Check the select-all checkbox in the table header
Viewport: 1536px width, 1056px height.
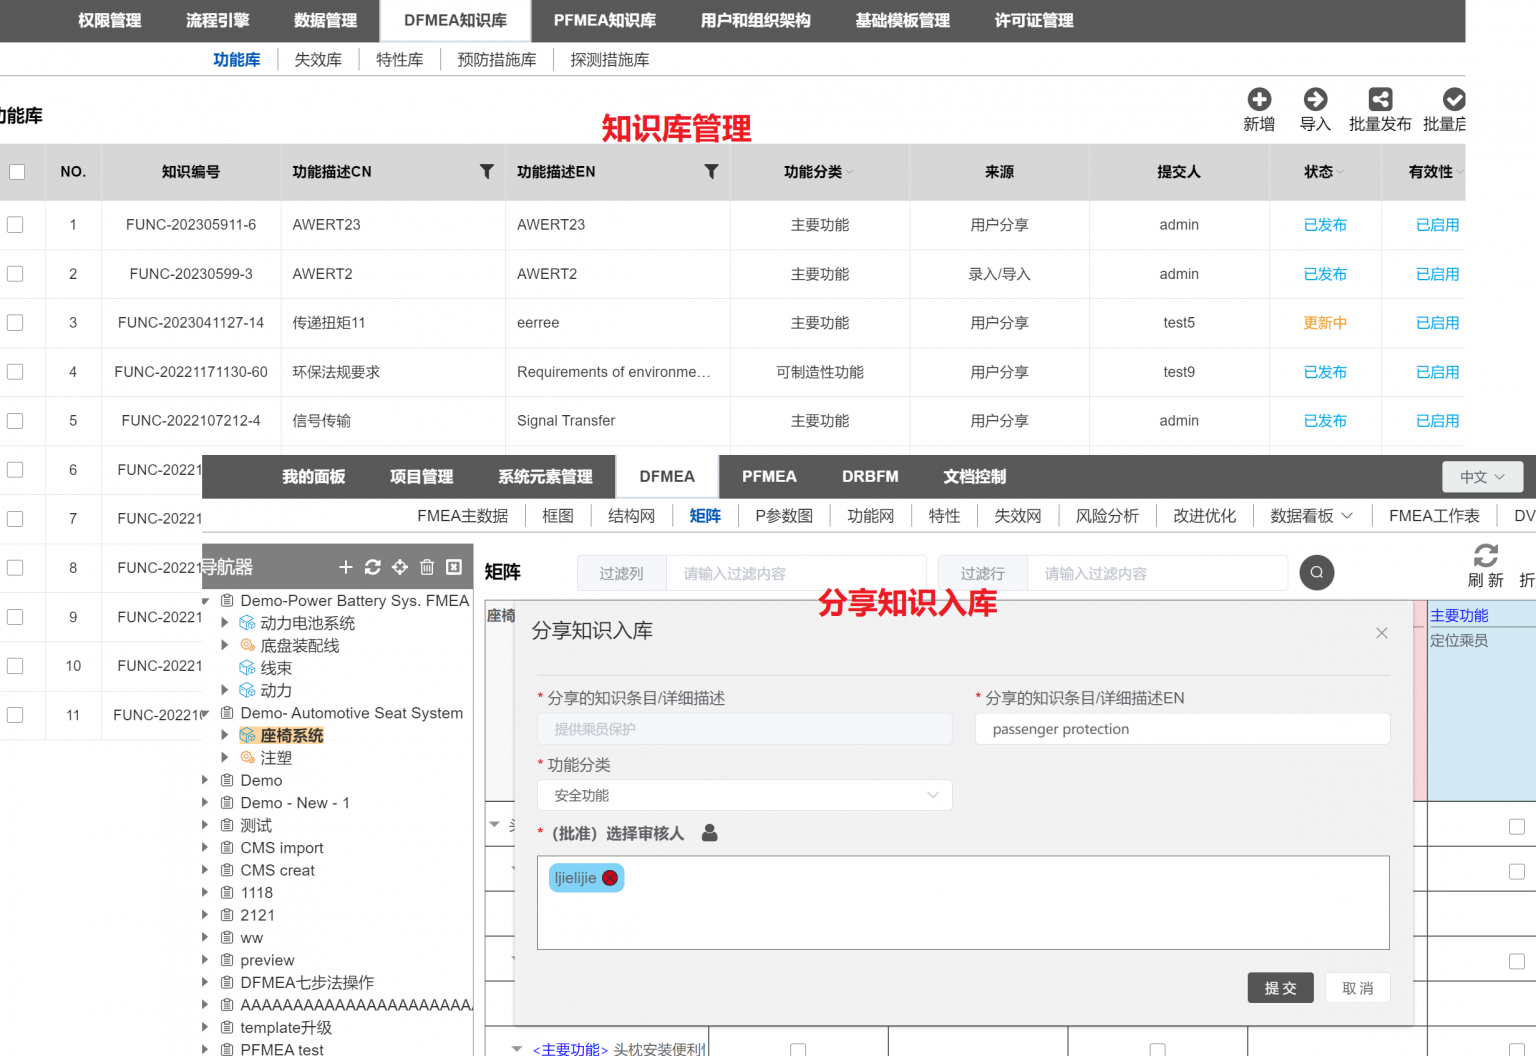(x=15, y=171)
